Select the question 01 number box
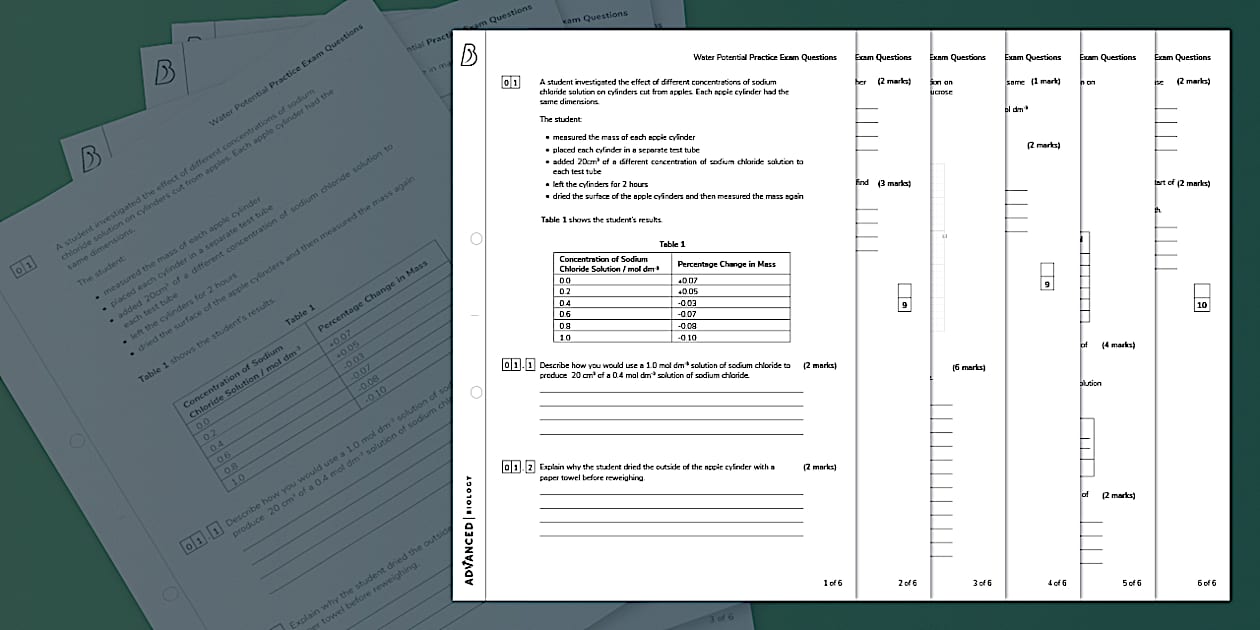Image resolution: width=1260 pixels, height=630 pixels. [x=511, y=82]
